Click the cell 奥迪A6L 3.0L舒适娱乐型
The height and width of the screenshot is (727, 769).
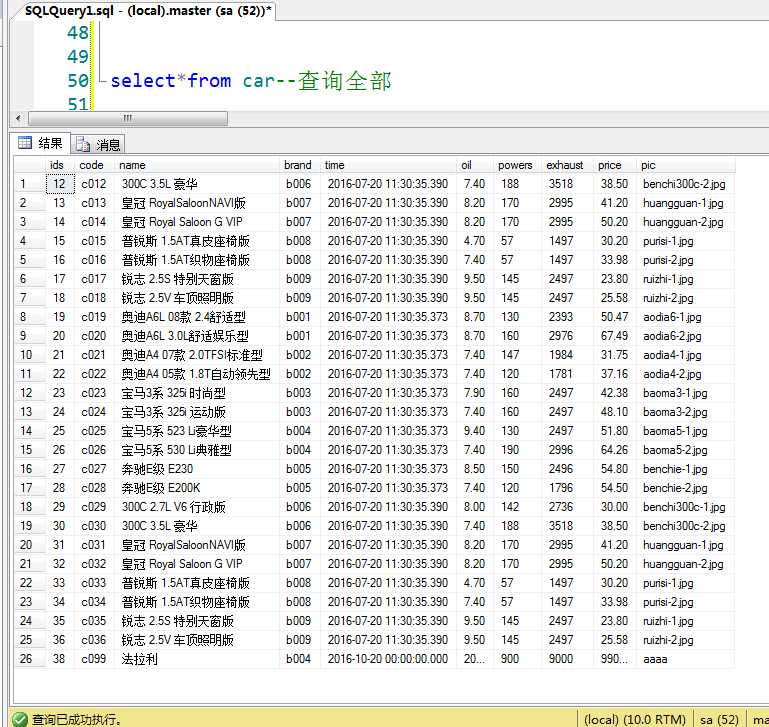point(197,336)
